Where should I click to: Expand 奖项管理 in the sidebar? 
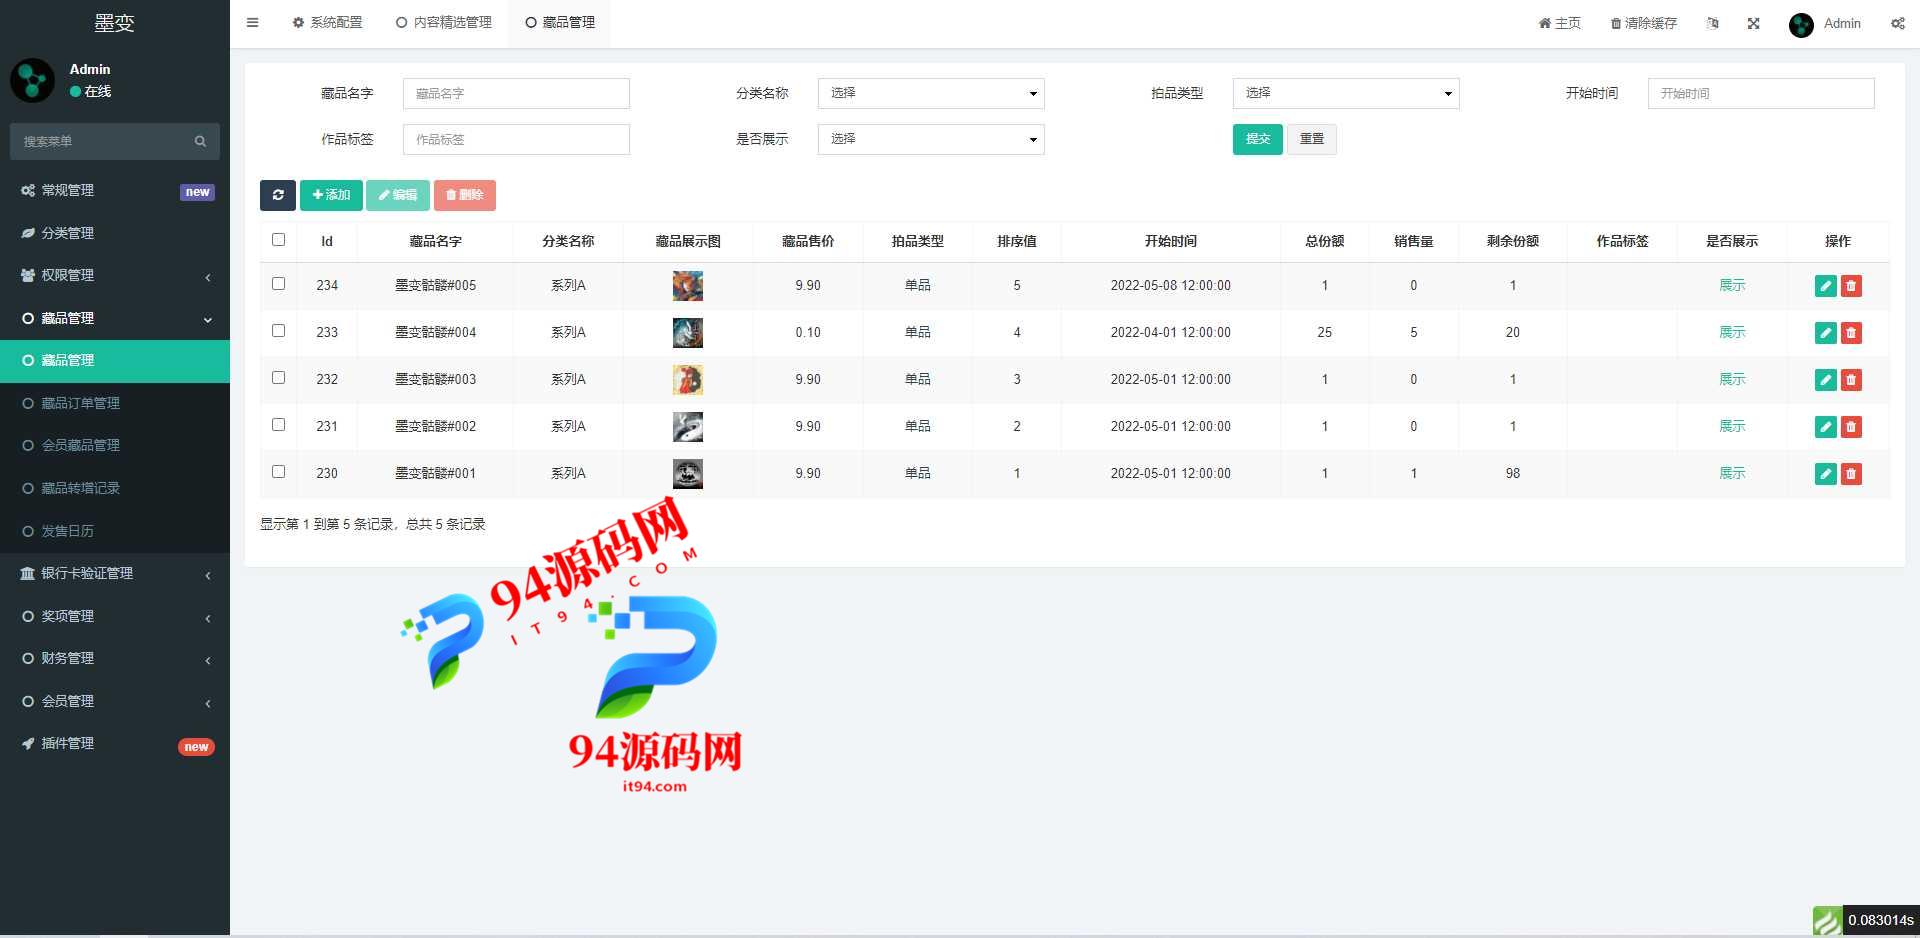click(x=115, y=616)
